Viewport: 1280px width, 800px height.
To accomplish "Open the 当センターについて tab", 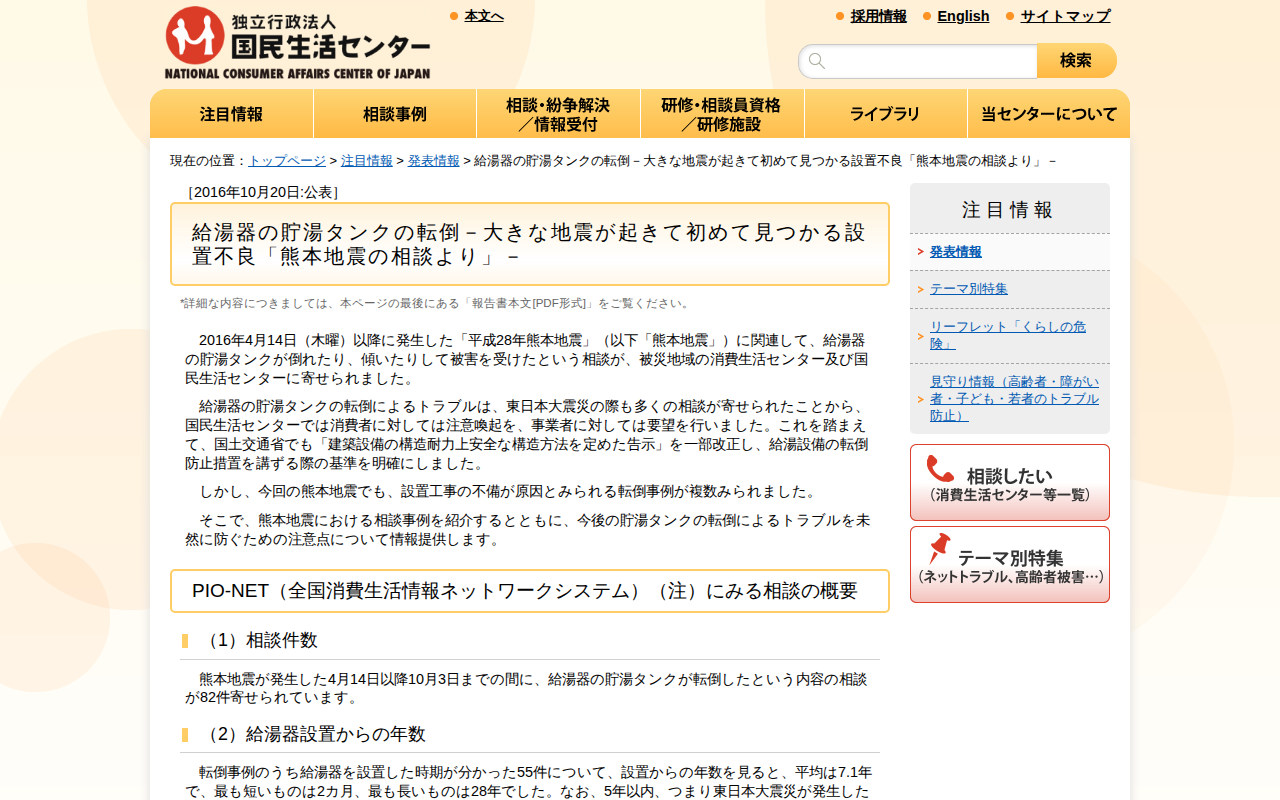I will tap(1048, 113).
